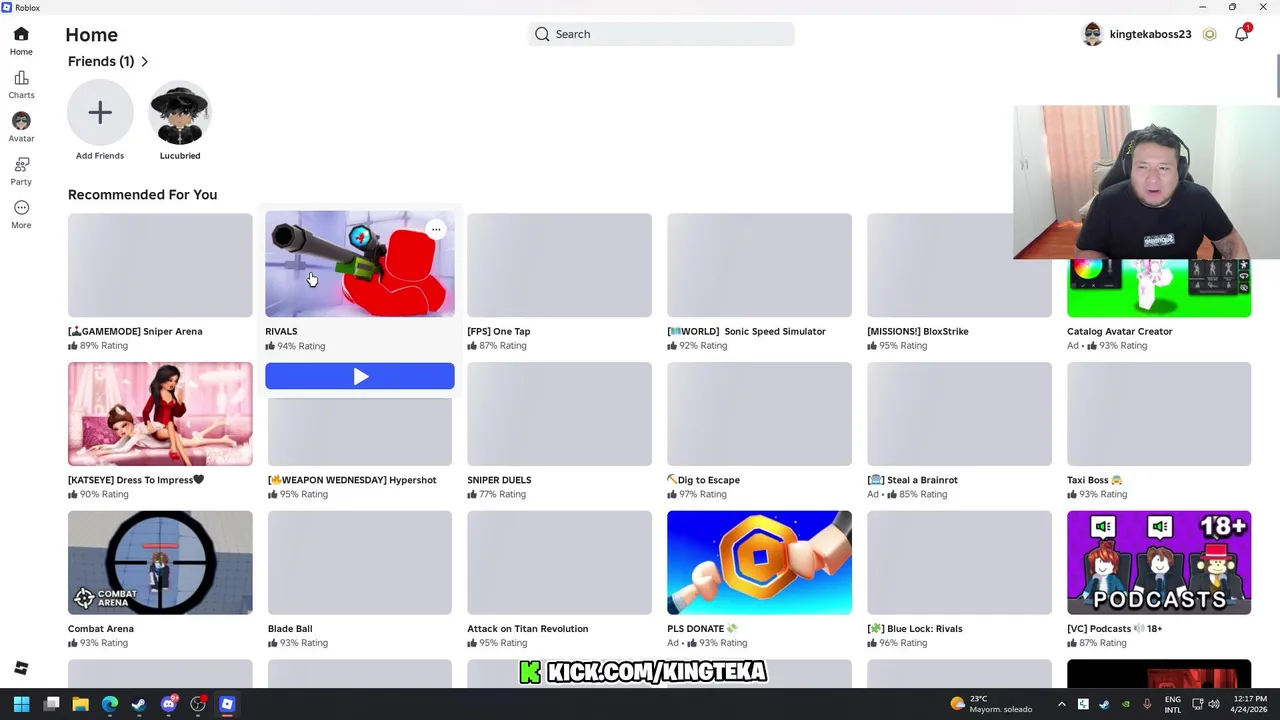Click the page vertical scrollbar
Screen dimensions: 1280x720
click(1276, 76)
